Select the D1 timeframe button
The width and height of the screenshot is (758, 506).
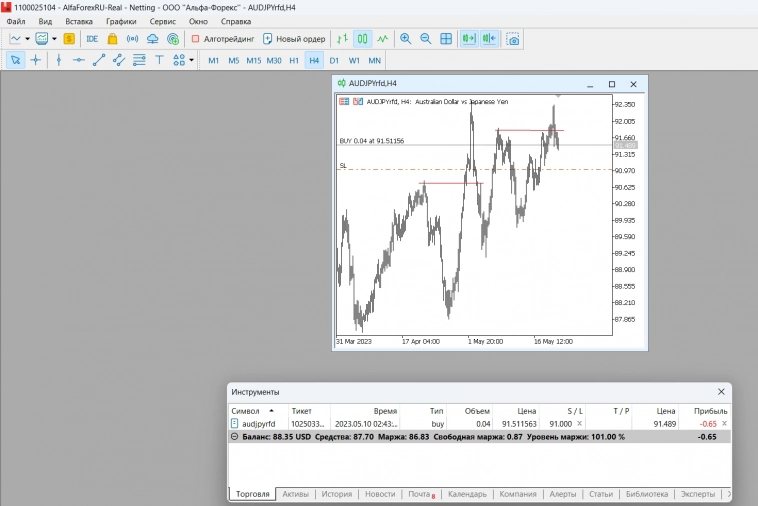point(334,60)
